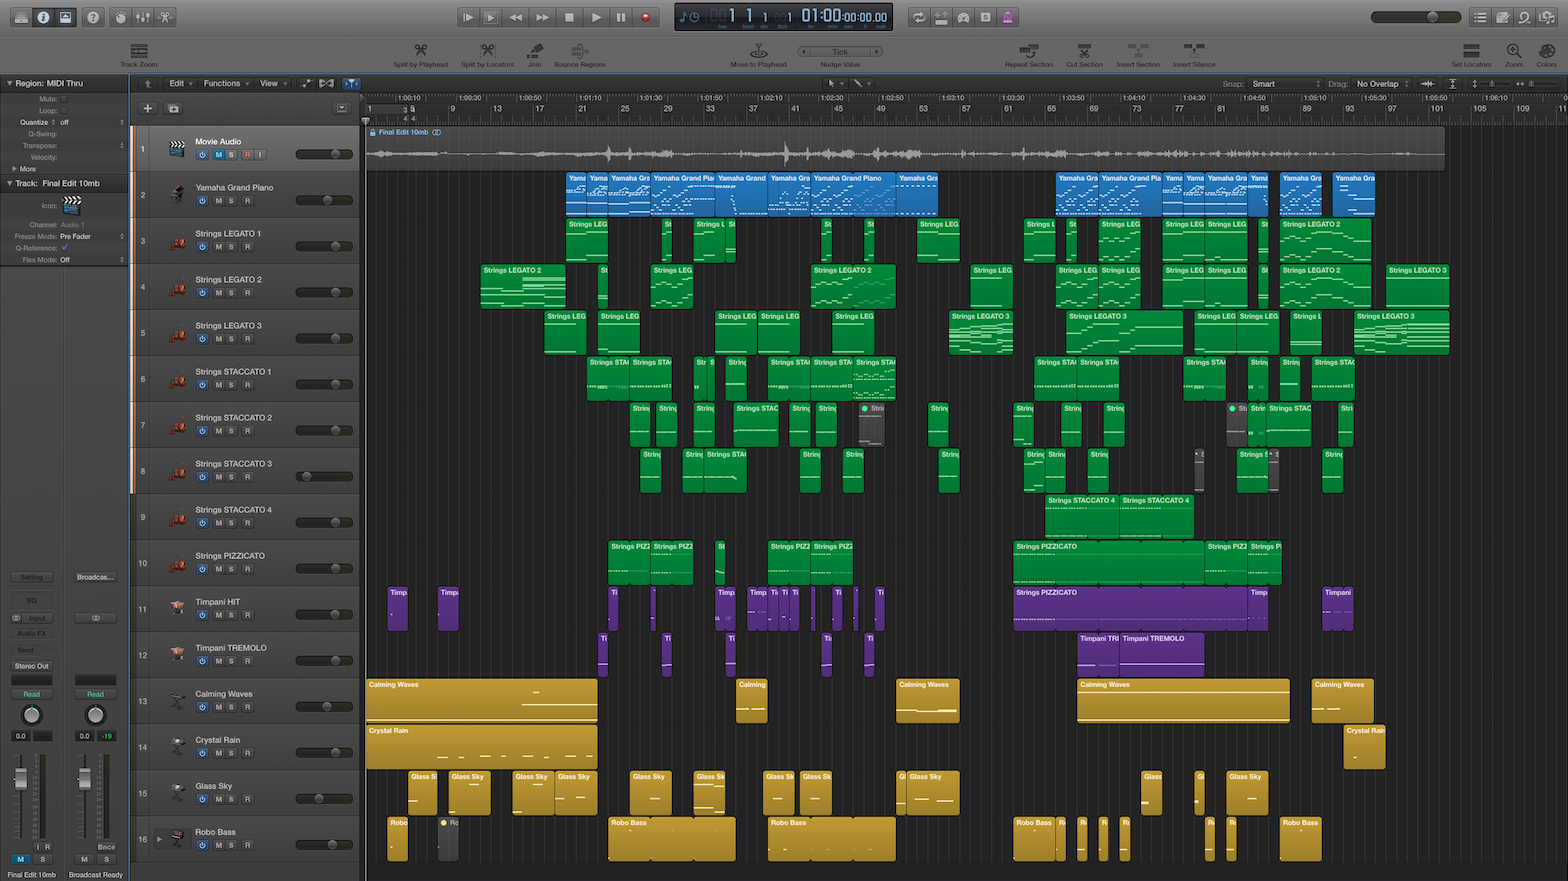Click Read automation on Final Edit 10mb strip
The width and height of the screenshot is (1568, 881).
click(x=31, y=694)
